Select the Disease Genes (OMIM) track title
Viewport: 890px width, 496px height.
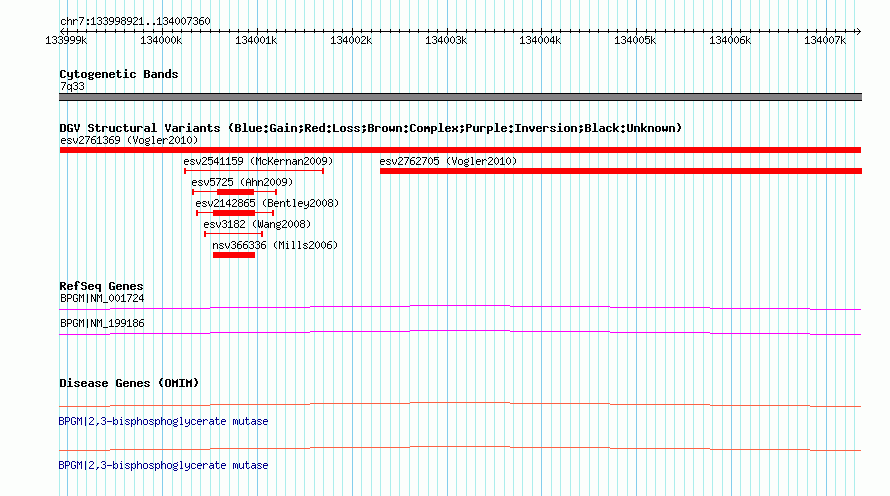coord(129,384)
